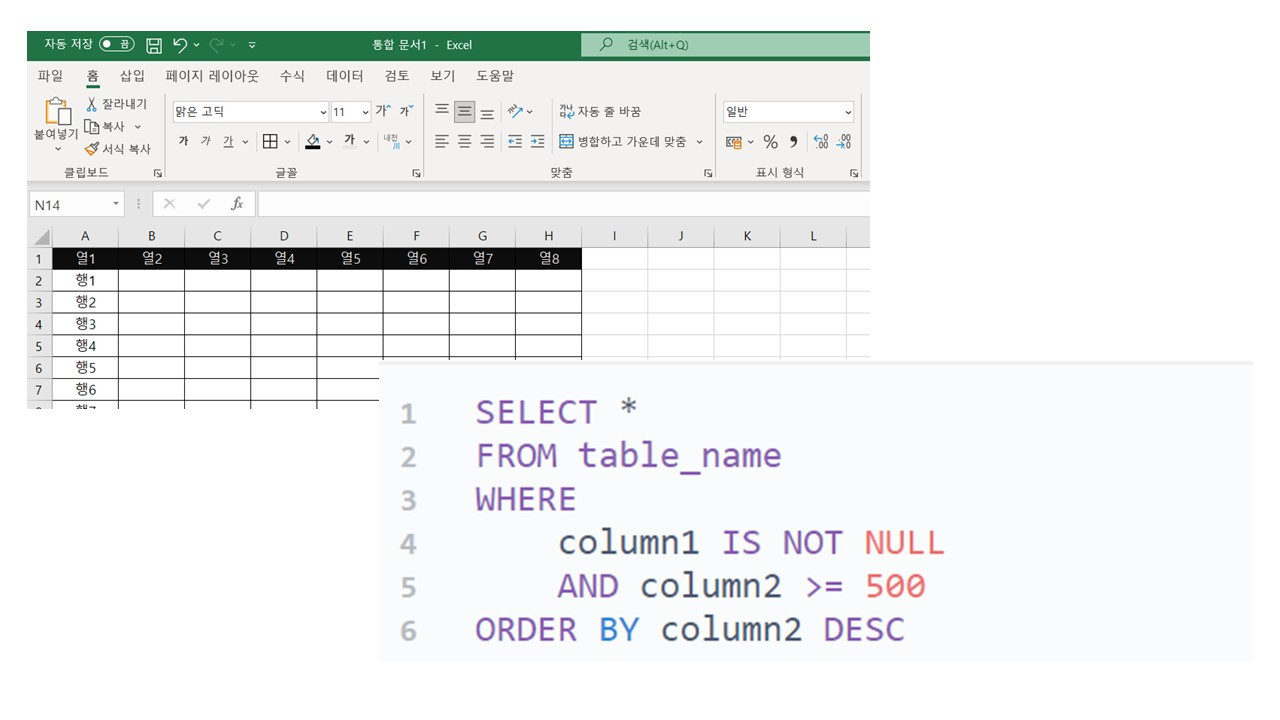Click the align right icon
The width and height of the screenshot is (1280, 720).
pyautogui.click(x=487, y=141)
